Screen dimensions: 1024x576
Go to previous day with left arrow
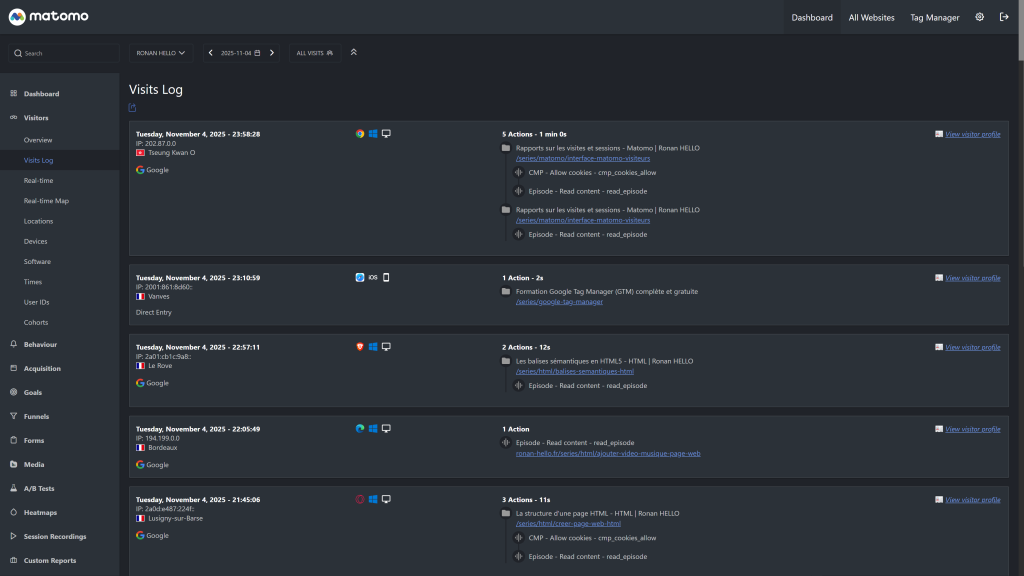(210, 53)
